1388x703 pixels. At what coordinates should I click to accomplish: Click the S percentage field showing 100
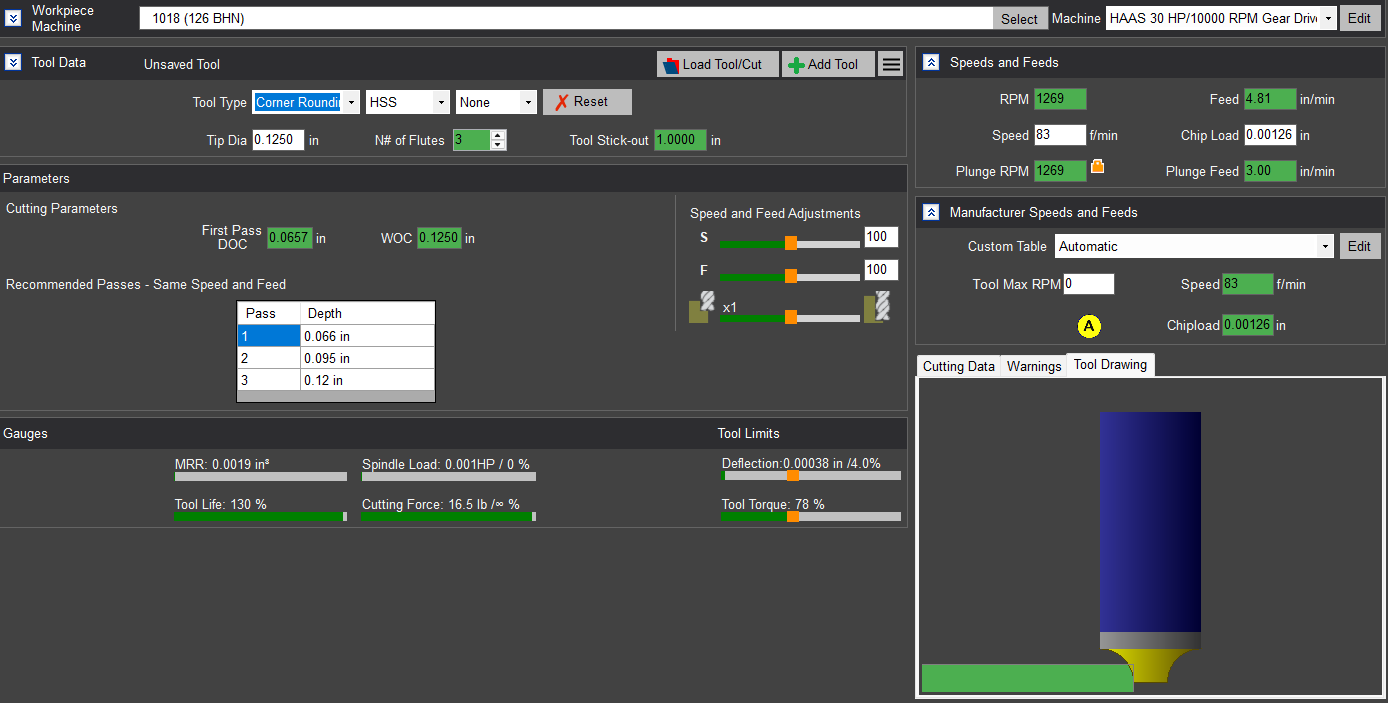click(881, 237)
